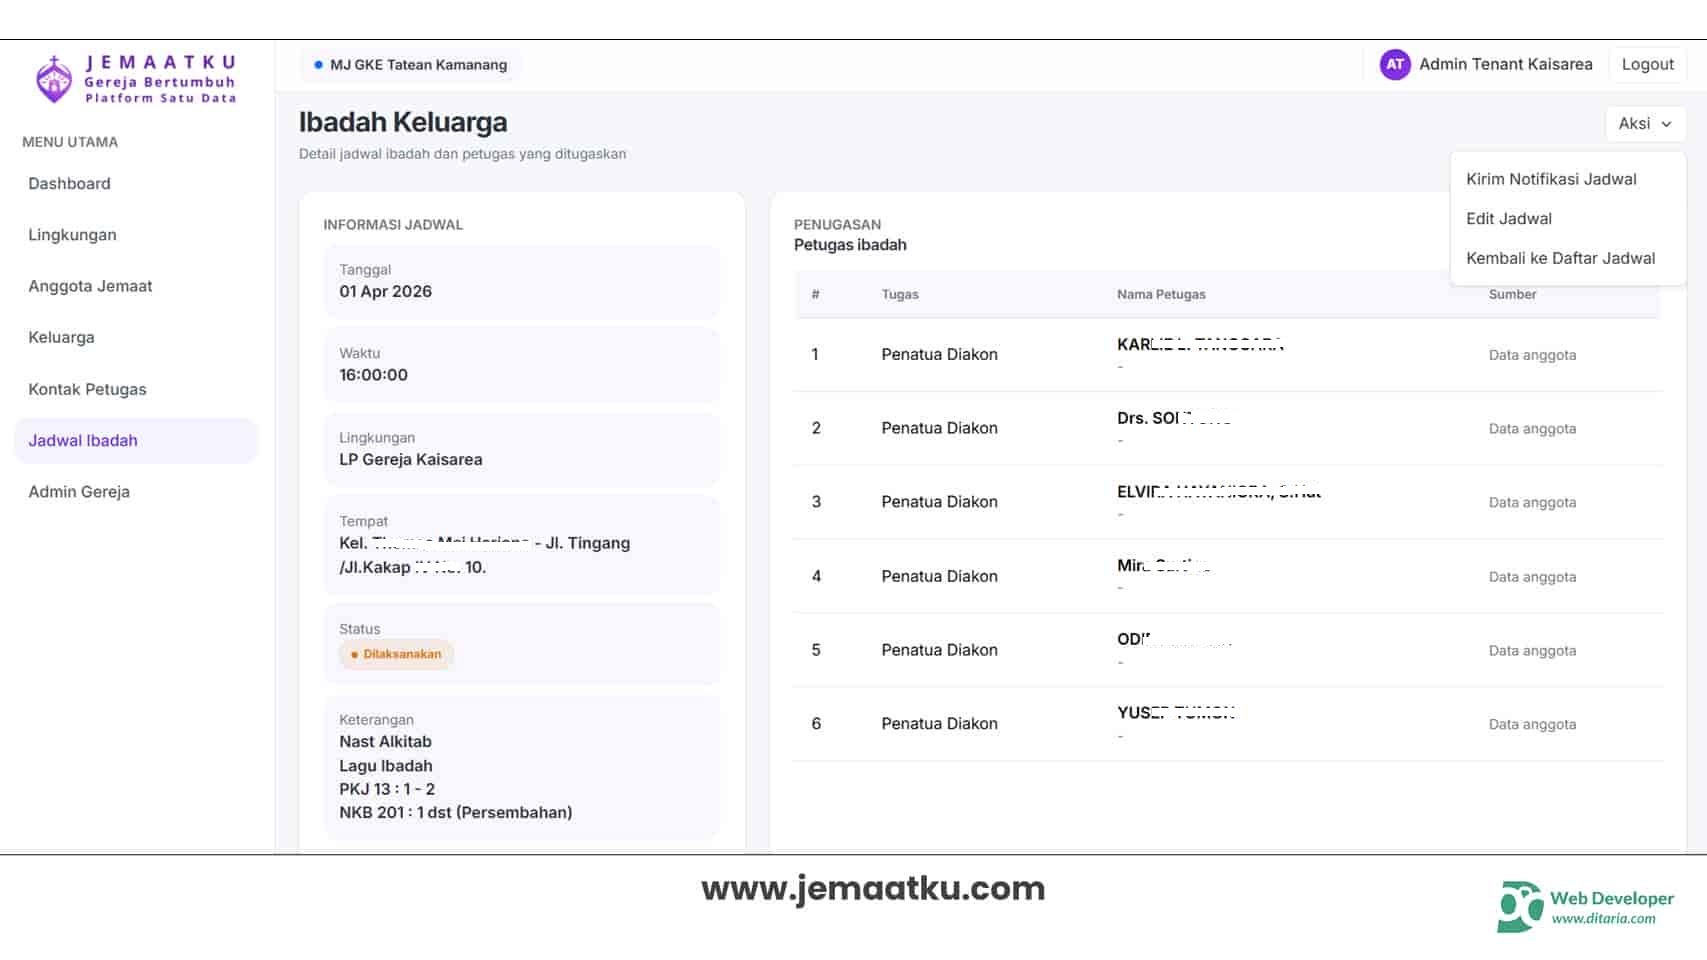Open Kontak Petugas
The image size is (1707, 960).
point(86,389)
